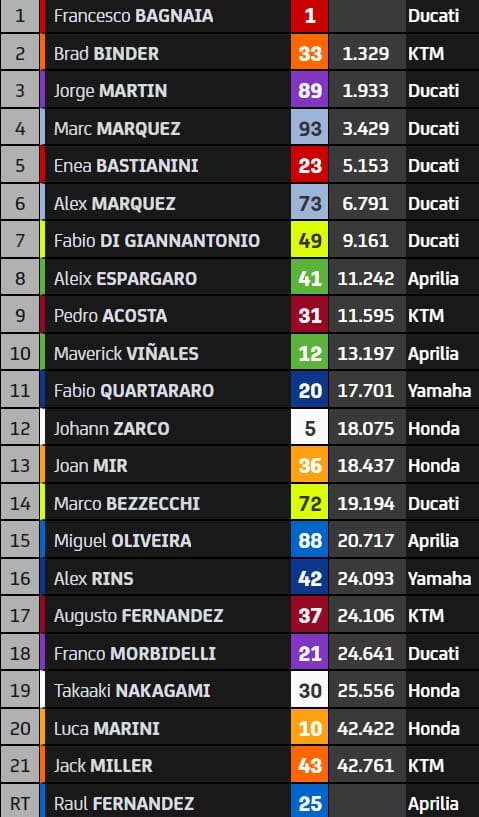The width and height of the screenshot is (479, 817).
Task: Click Pedro ACOSTA rider name
Action: click(x=110, y=316)
